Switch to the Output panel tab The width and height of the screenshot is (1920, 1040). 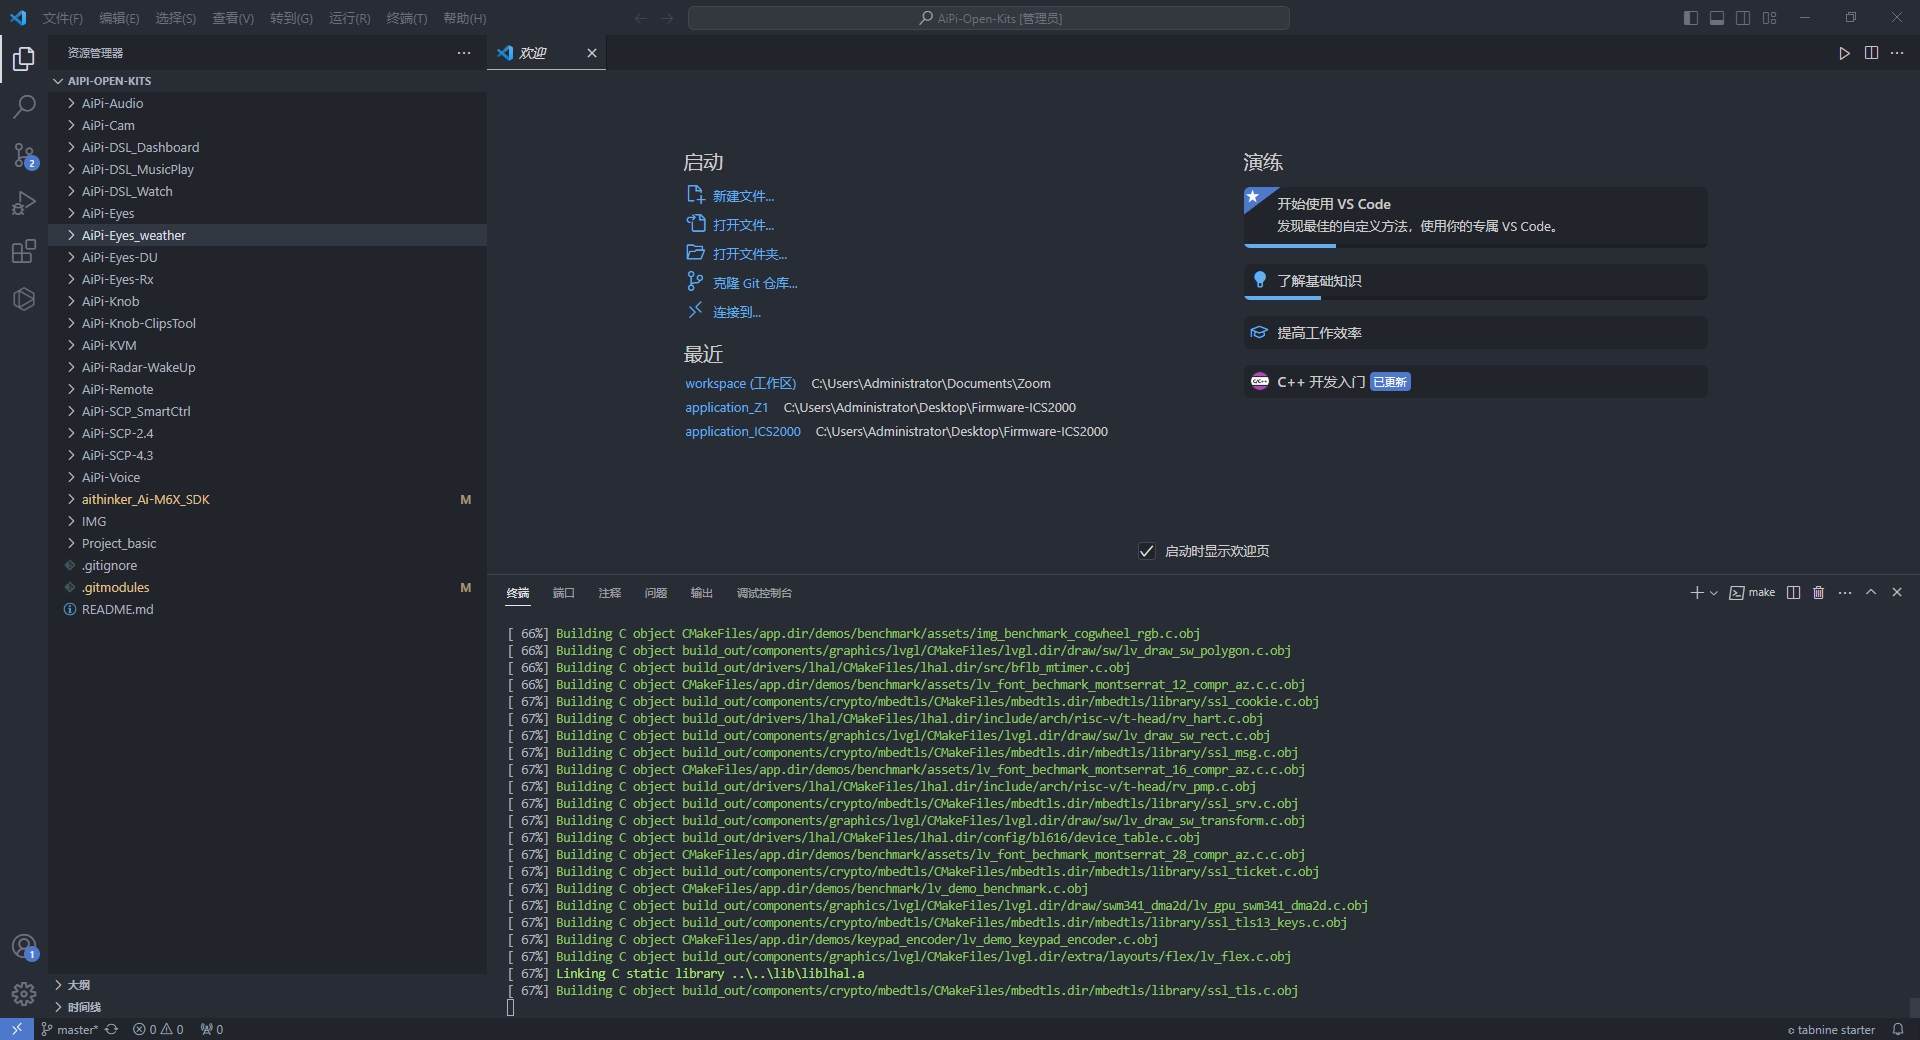[x=702, y=593]
